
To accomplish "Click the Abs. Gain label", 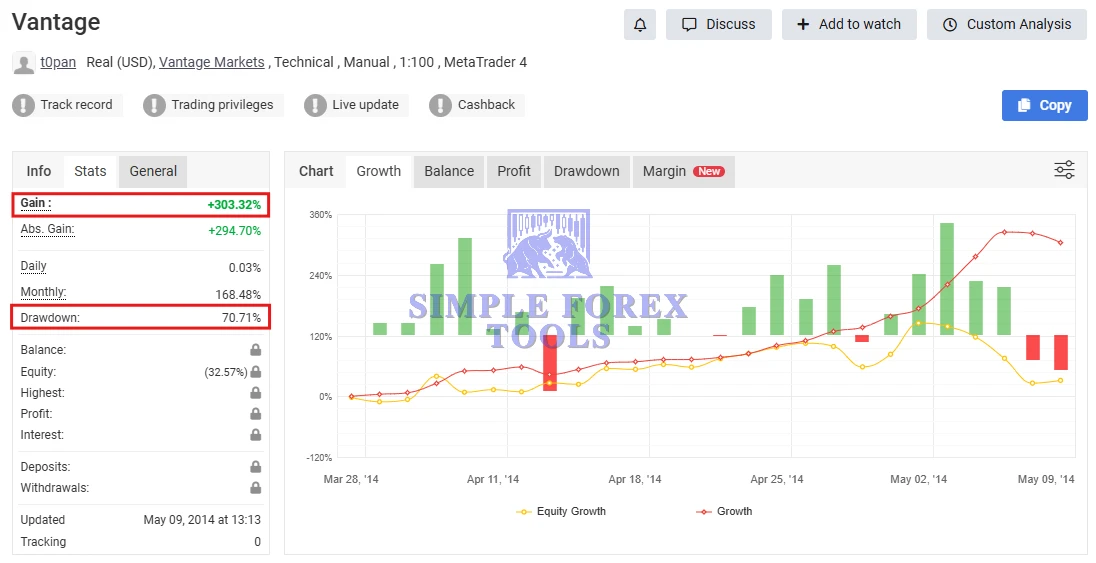I will tap(48, 229).
